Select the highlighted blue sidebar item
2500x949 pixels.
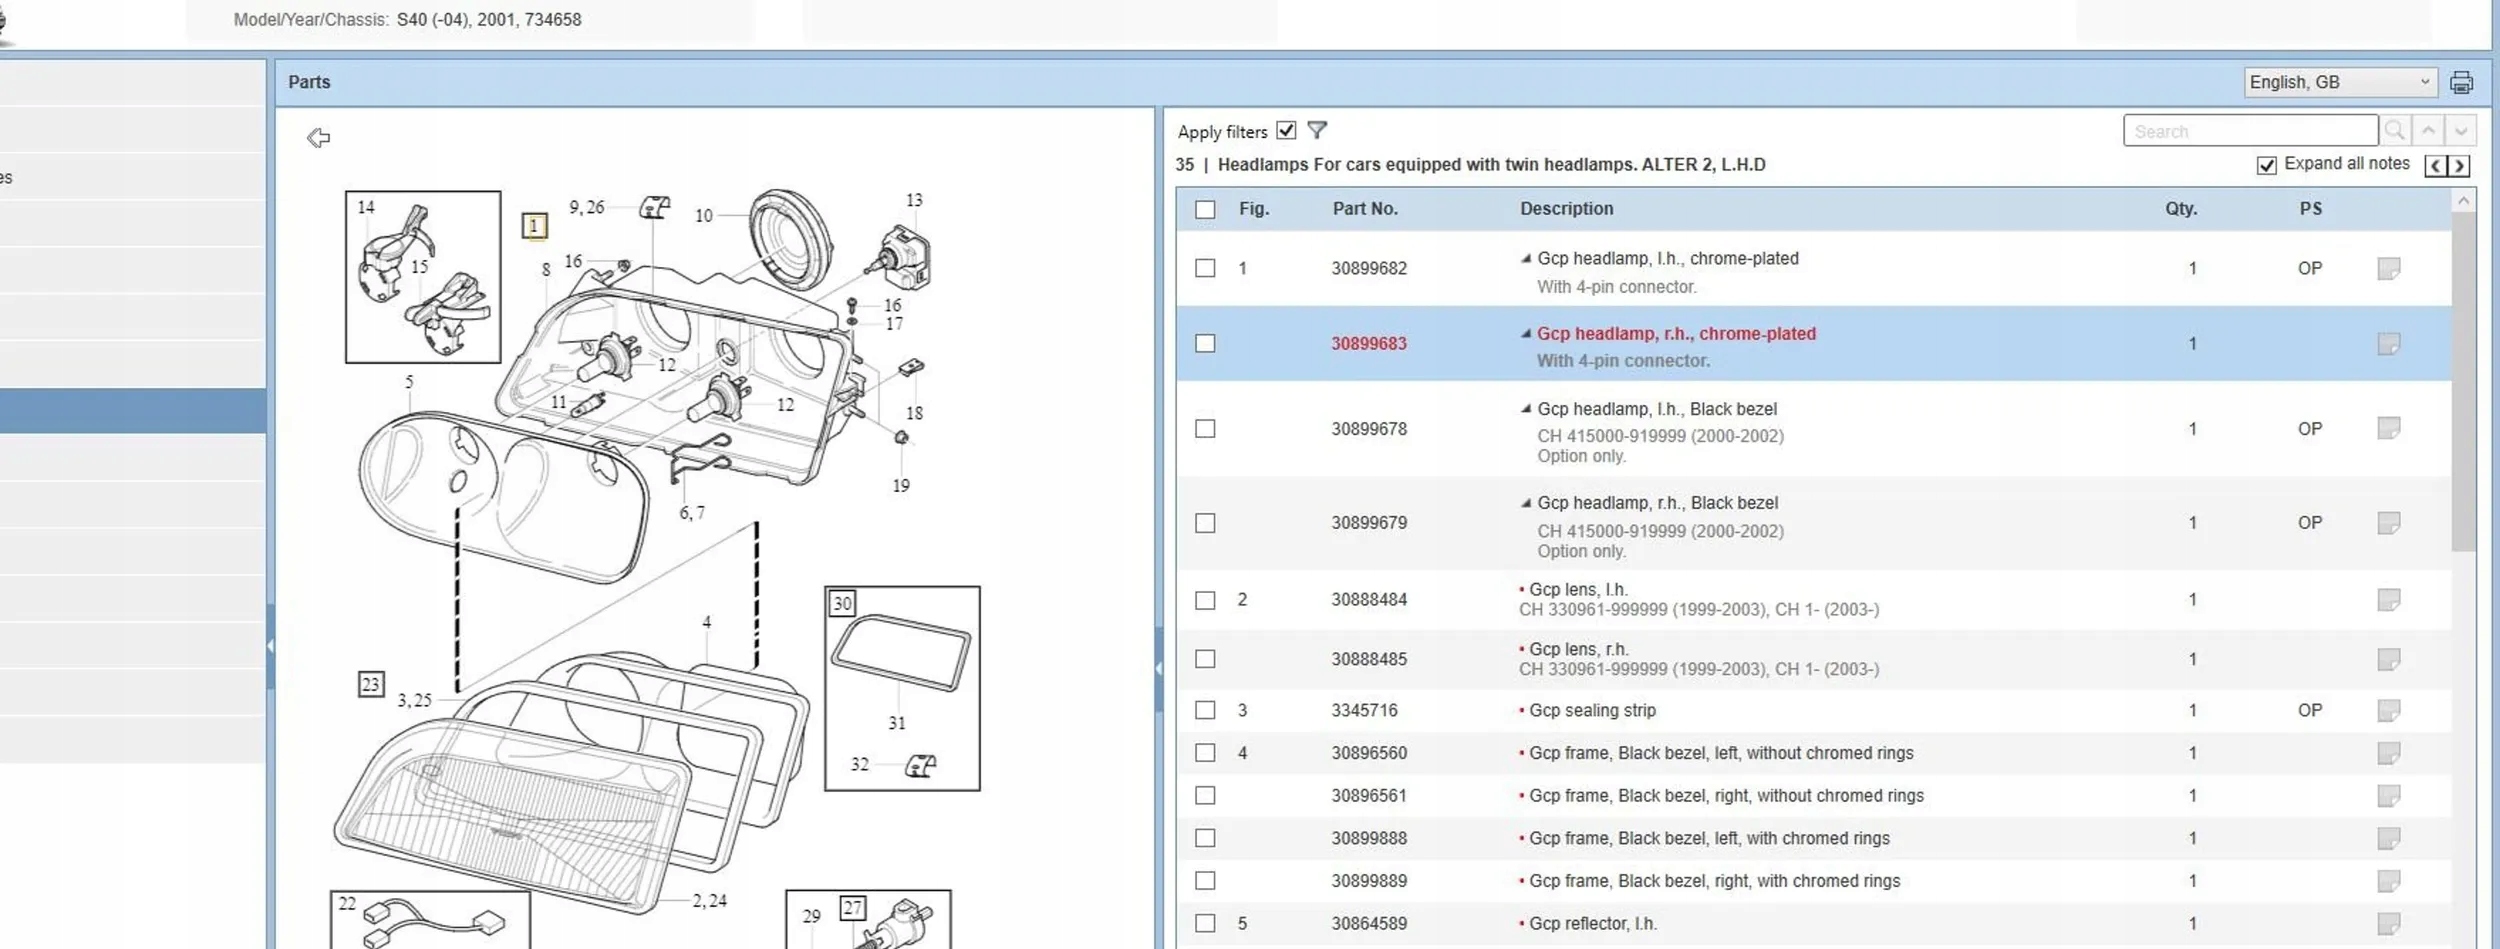click(133, 411)
